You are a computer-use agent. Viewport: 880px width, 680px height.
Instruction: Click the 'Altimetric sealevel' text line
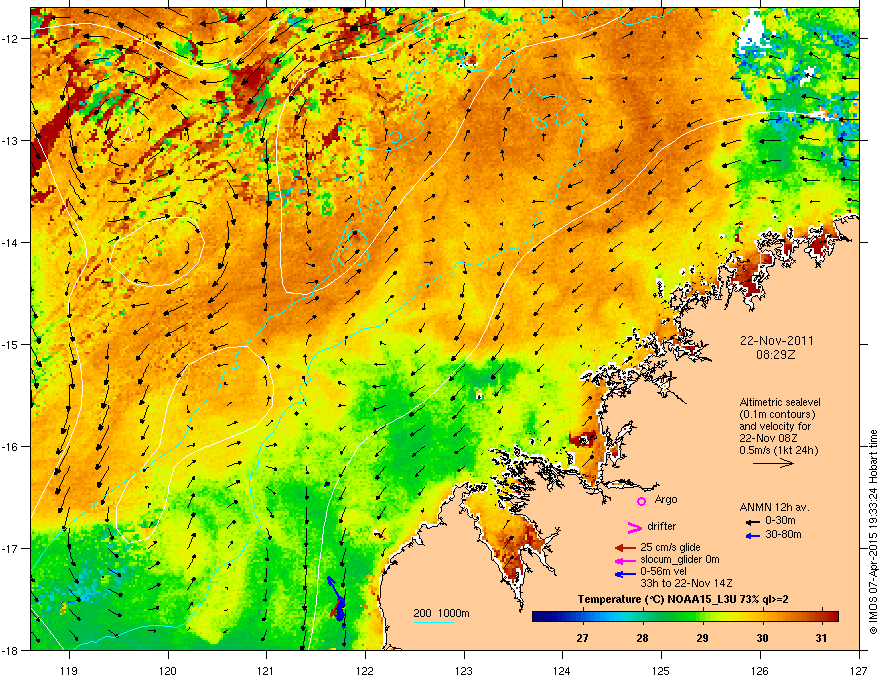pyautogui.click(x=780, y=402)
